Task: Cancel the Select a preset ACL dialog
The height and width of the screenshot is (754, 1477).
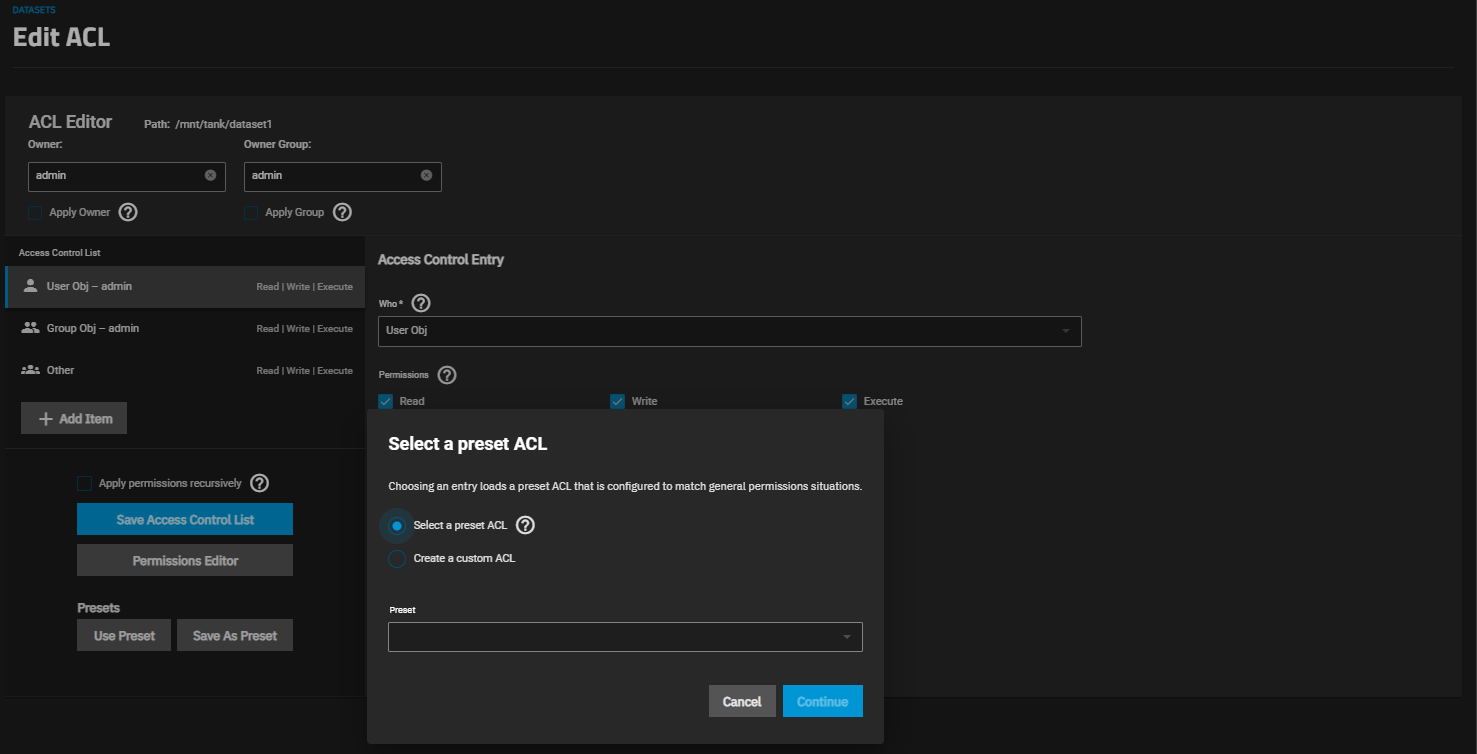Action: (741, 701)
